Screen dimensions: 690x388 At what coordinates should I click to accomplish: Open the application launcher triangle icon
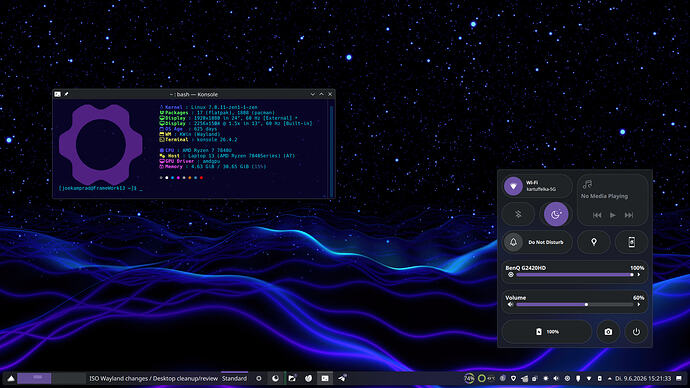(x=11, y=378)
